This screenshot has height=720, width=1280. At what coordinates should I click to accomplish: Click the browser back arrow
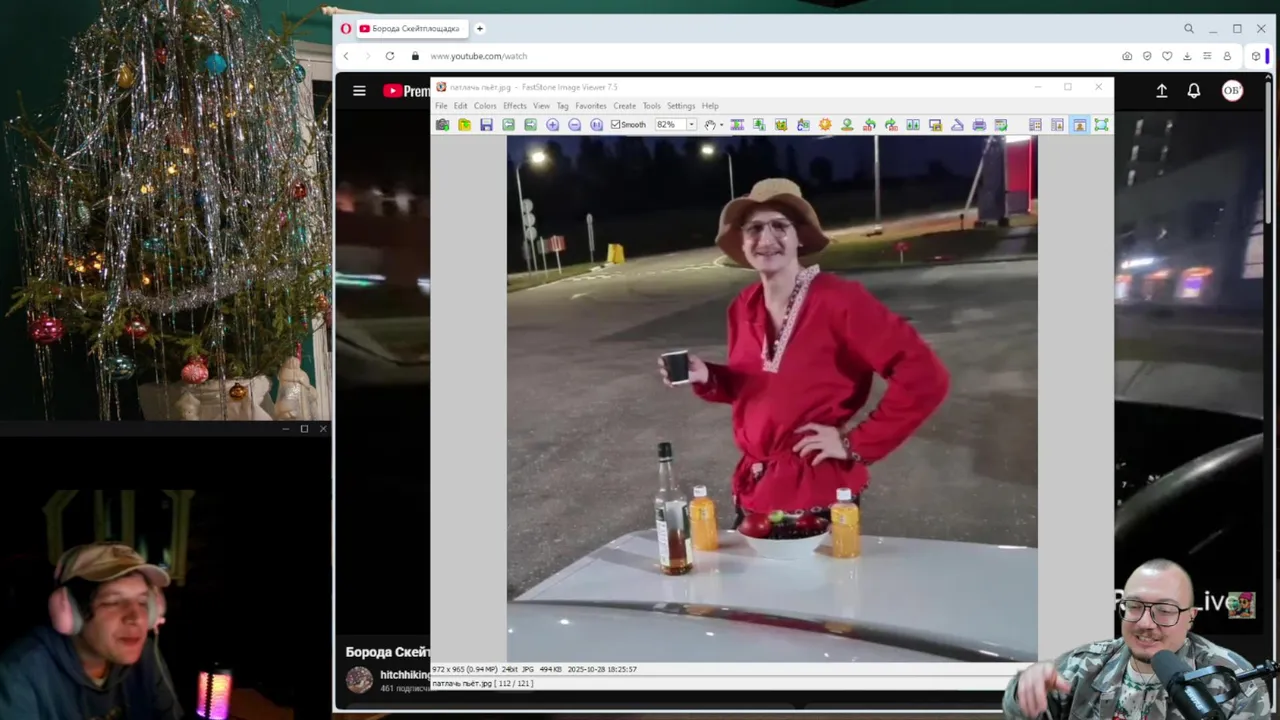(346, 56)
